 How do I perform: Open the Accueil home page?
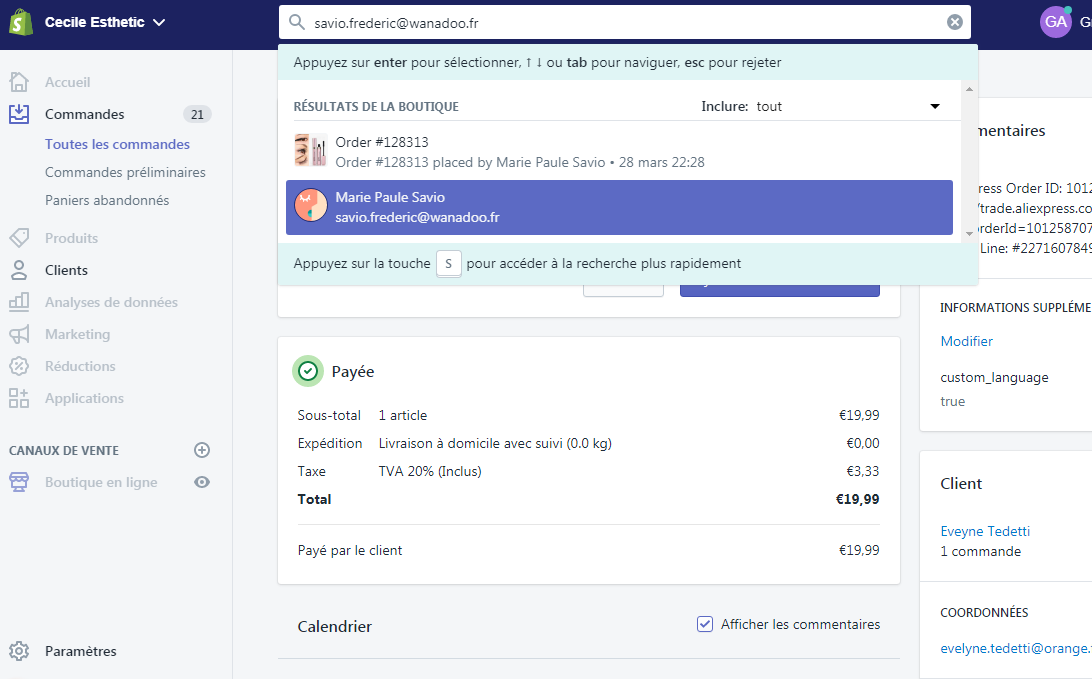click(x=67, y=82)
